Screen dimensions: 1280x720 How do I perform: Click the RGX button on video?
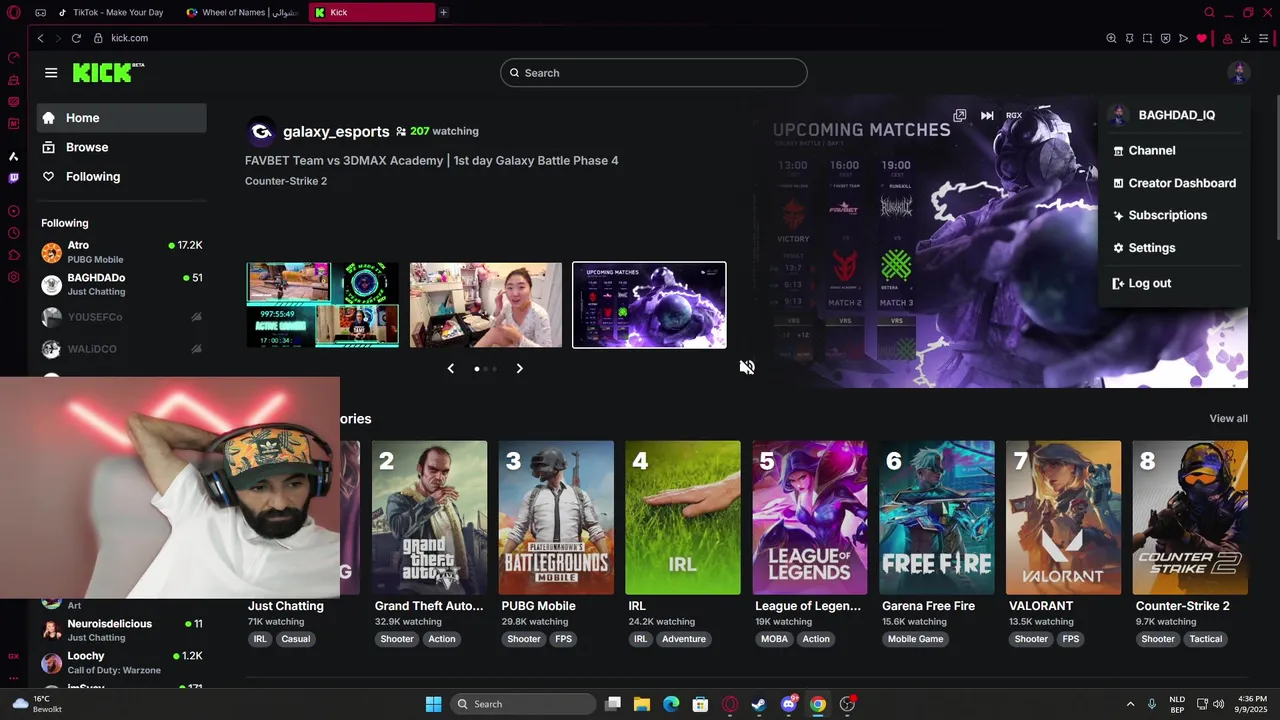click(x=1014, y=115)
